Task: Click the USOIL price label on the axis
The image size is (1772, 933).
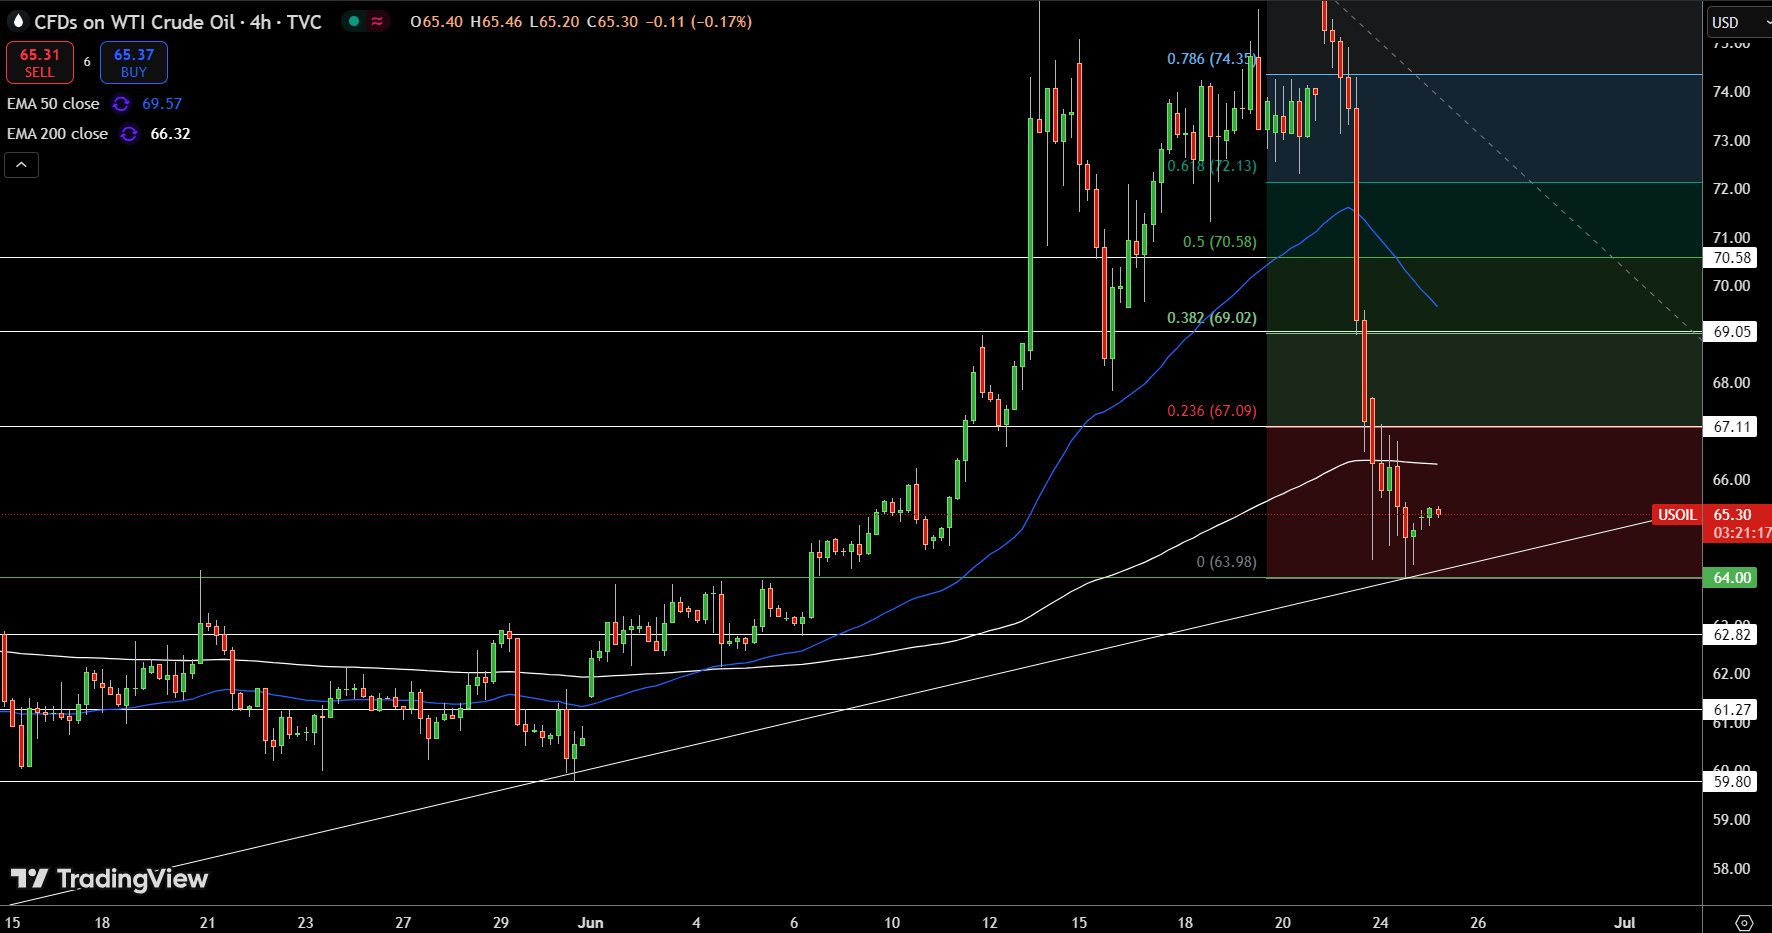Action: [1677, 515]
